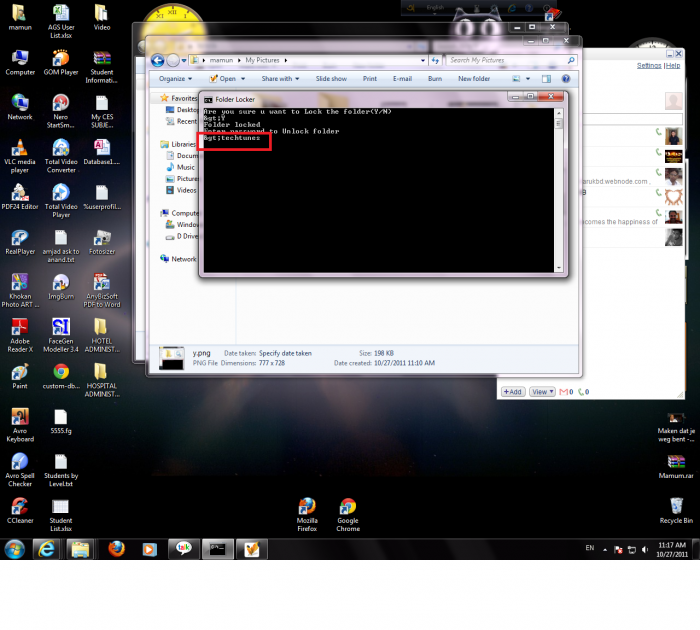Screen dimensions: 700x630
Task: Expand the Organize dropdown in Explorer
Action: pyautogui.click(x=175, y=79)
